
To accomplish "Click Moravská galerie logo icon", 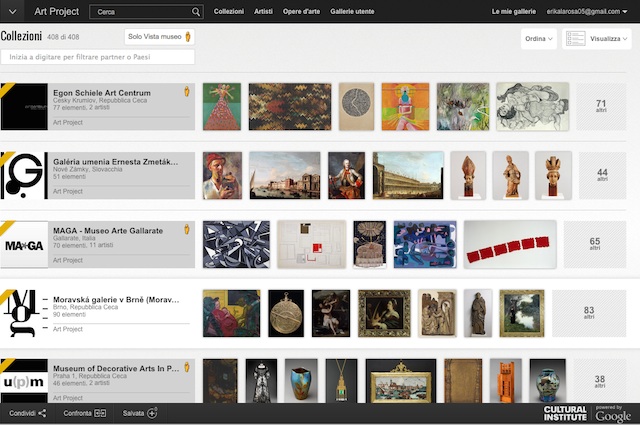I will (x=24, y=314).
